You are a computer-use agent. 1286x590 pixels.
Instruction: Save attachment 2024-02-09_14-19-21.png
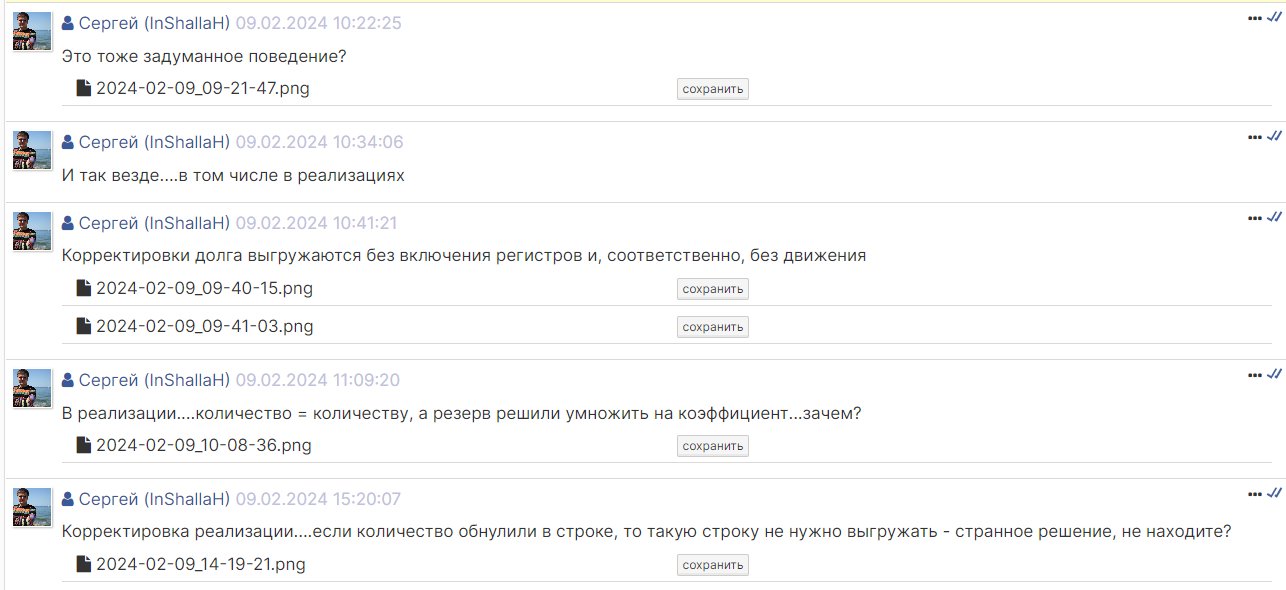[x=713, y=565]
